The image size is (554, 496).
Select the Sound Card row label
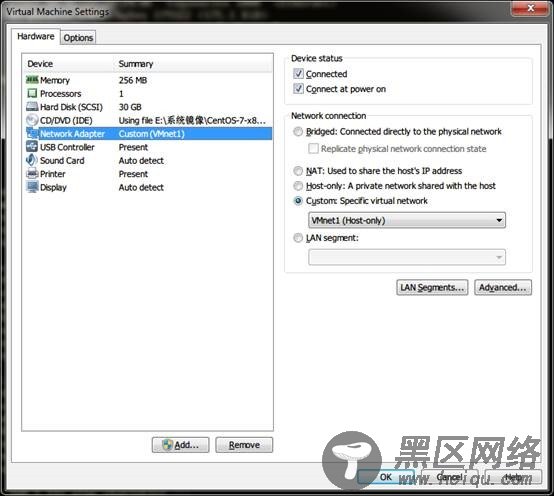62,161
